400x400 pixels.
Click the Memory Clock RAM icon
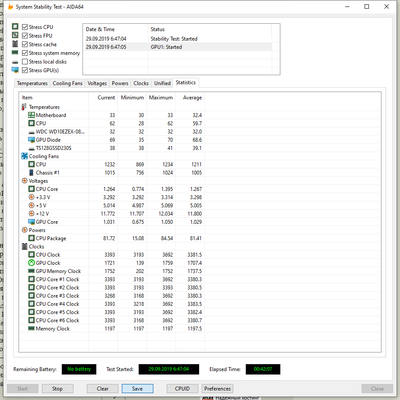[x=31, y=328]
